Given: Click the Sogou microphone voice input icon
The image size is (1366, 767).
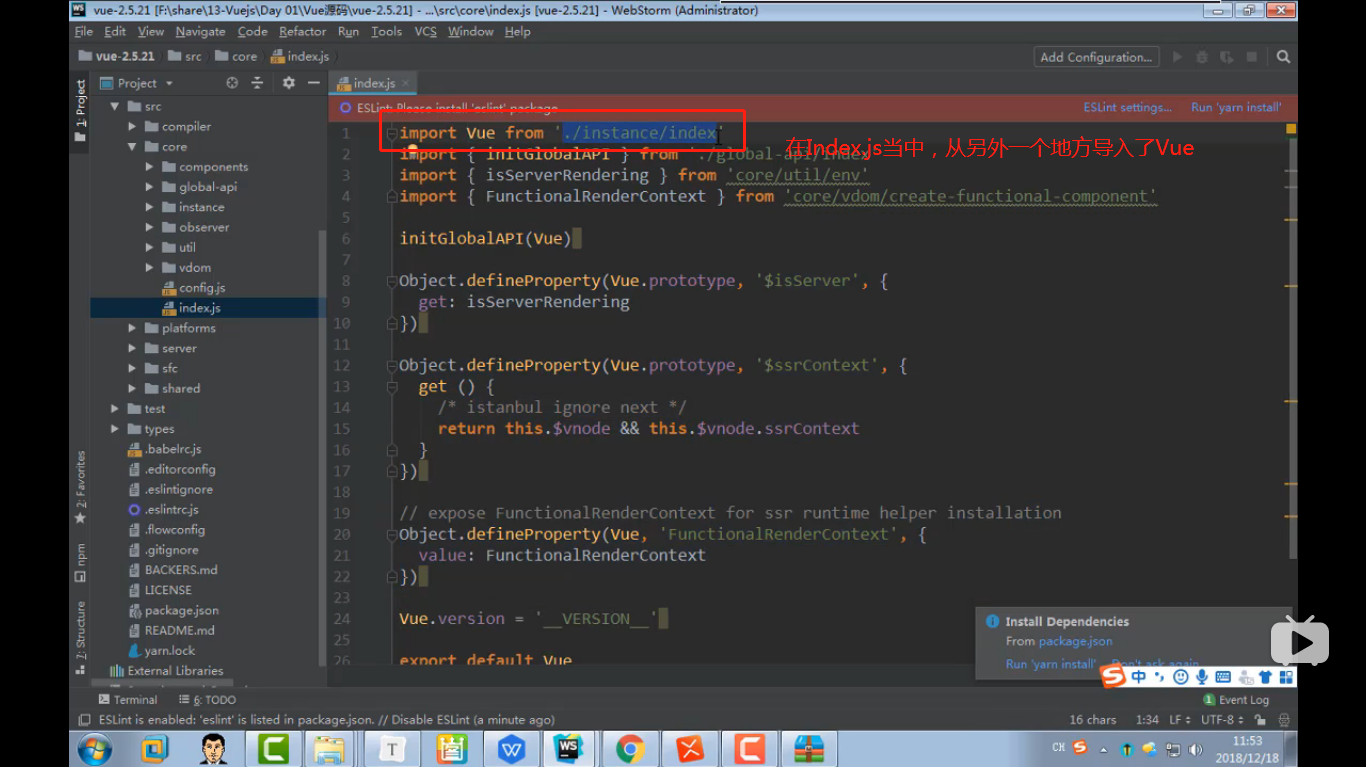Looking at the screenshot, I should tap(1201, 677).
